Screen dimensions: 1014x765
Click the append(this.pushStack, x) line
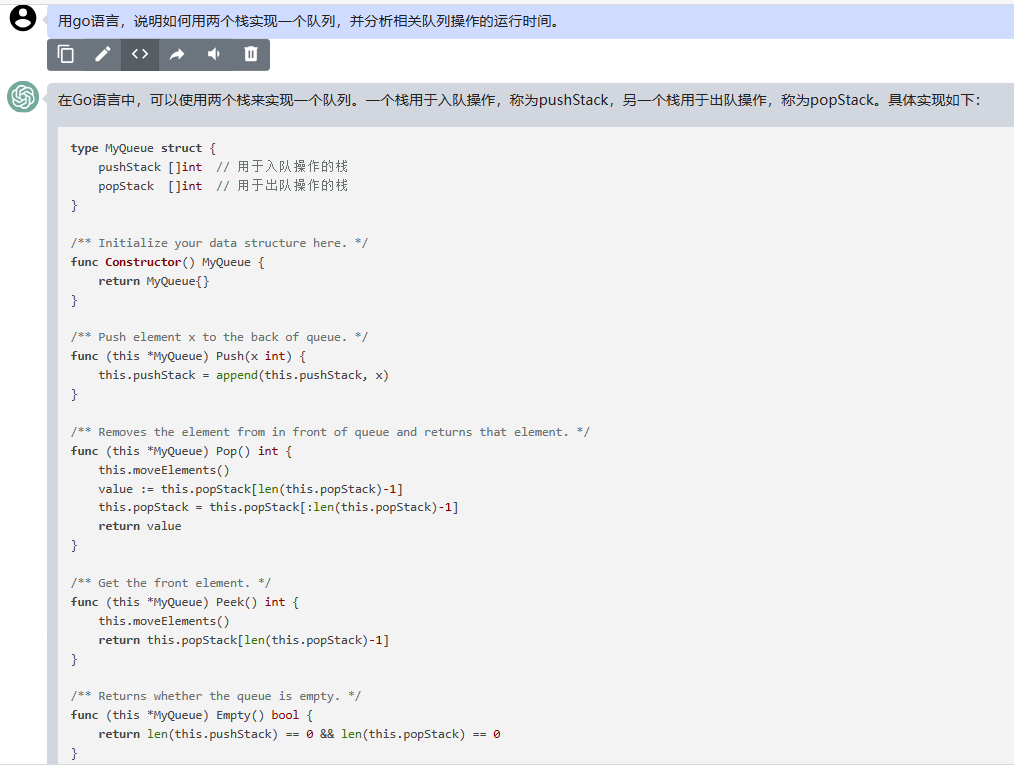coord(243,375)
